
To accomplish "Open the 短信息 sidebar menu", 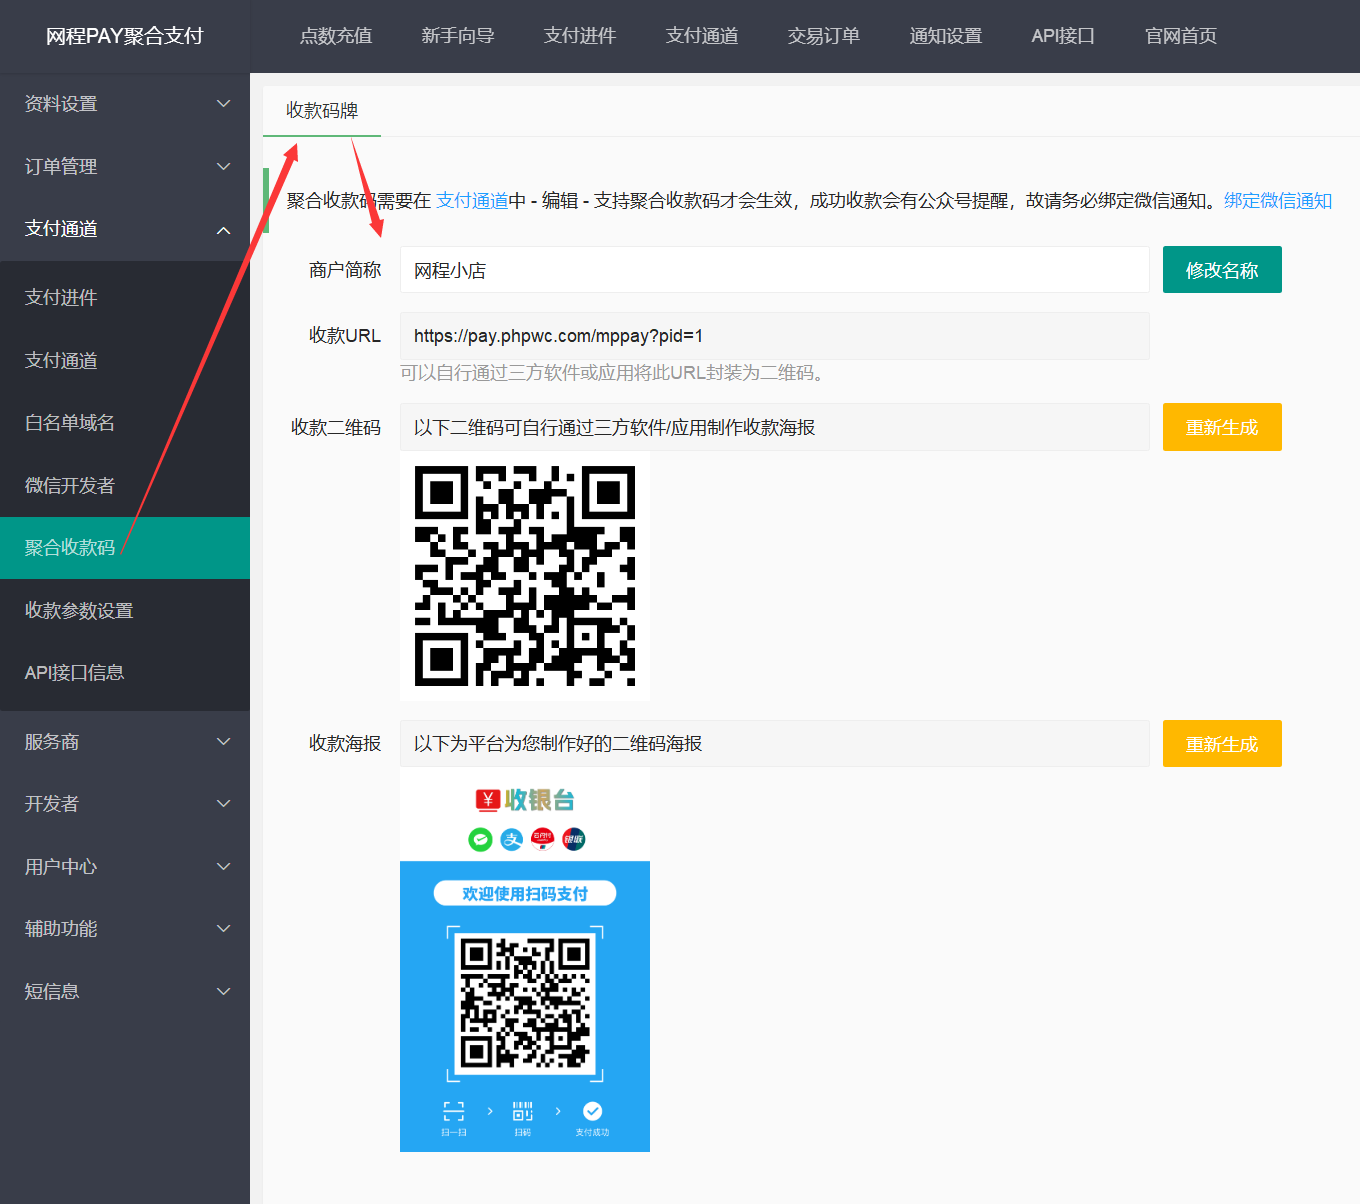I will [x=124, y=992].
